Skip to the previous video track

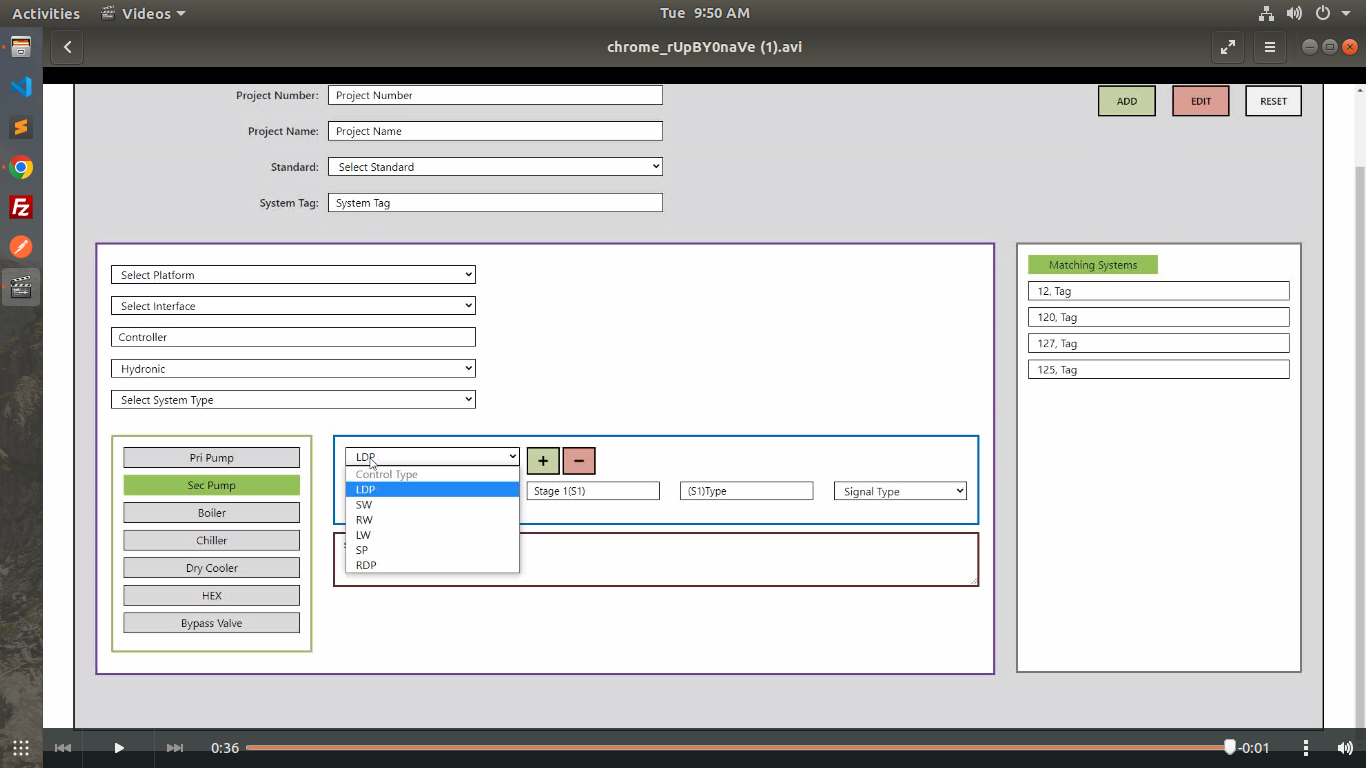click(x=63, y=747)
